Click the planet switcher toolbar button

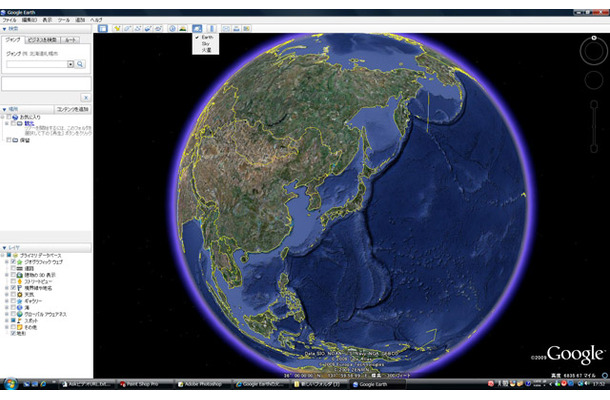[197, 28]
